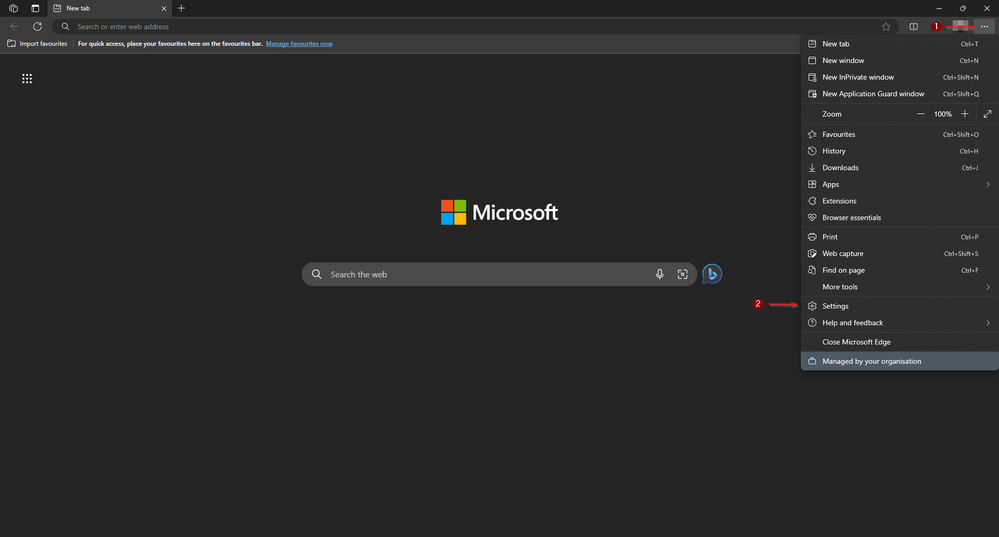Open Extensions menu item
The width and height of the screenshot is (999, 537).
[899, 201]
